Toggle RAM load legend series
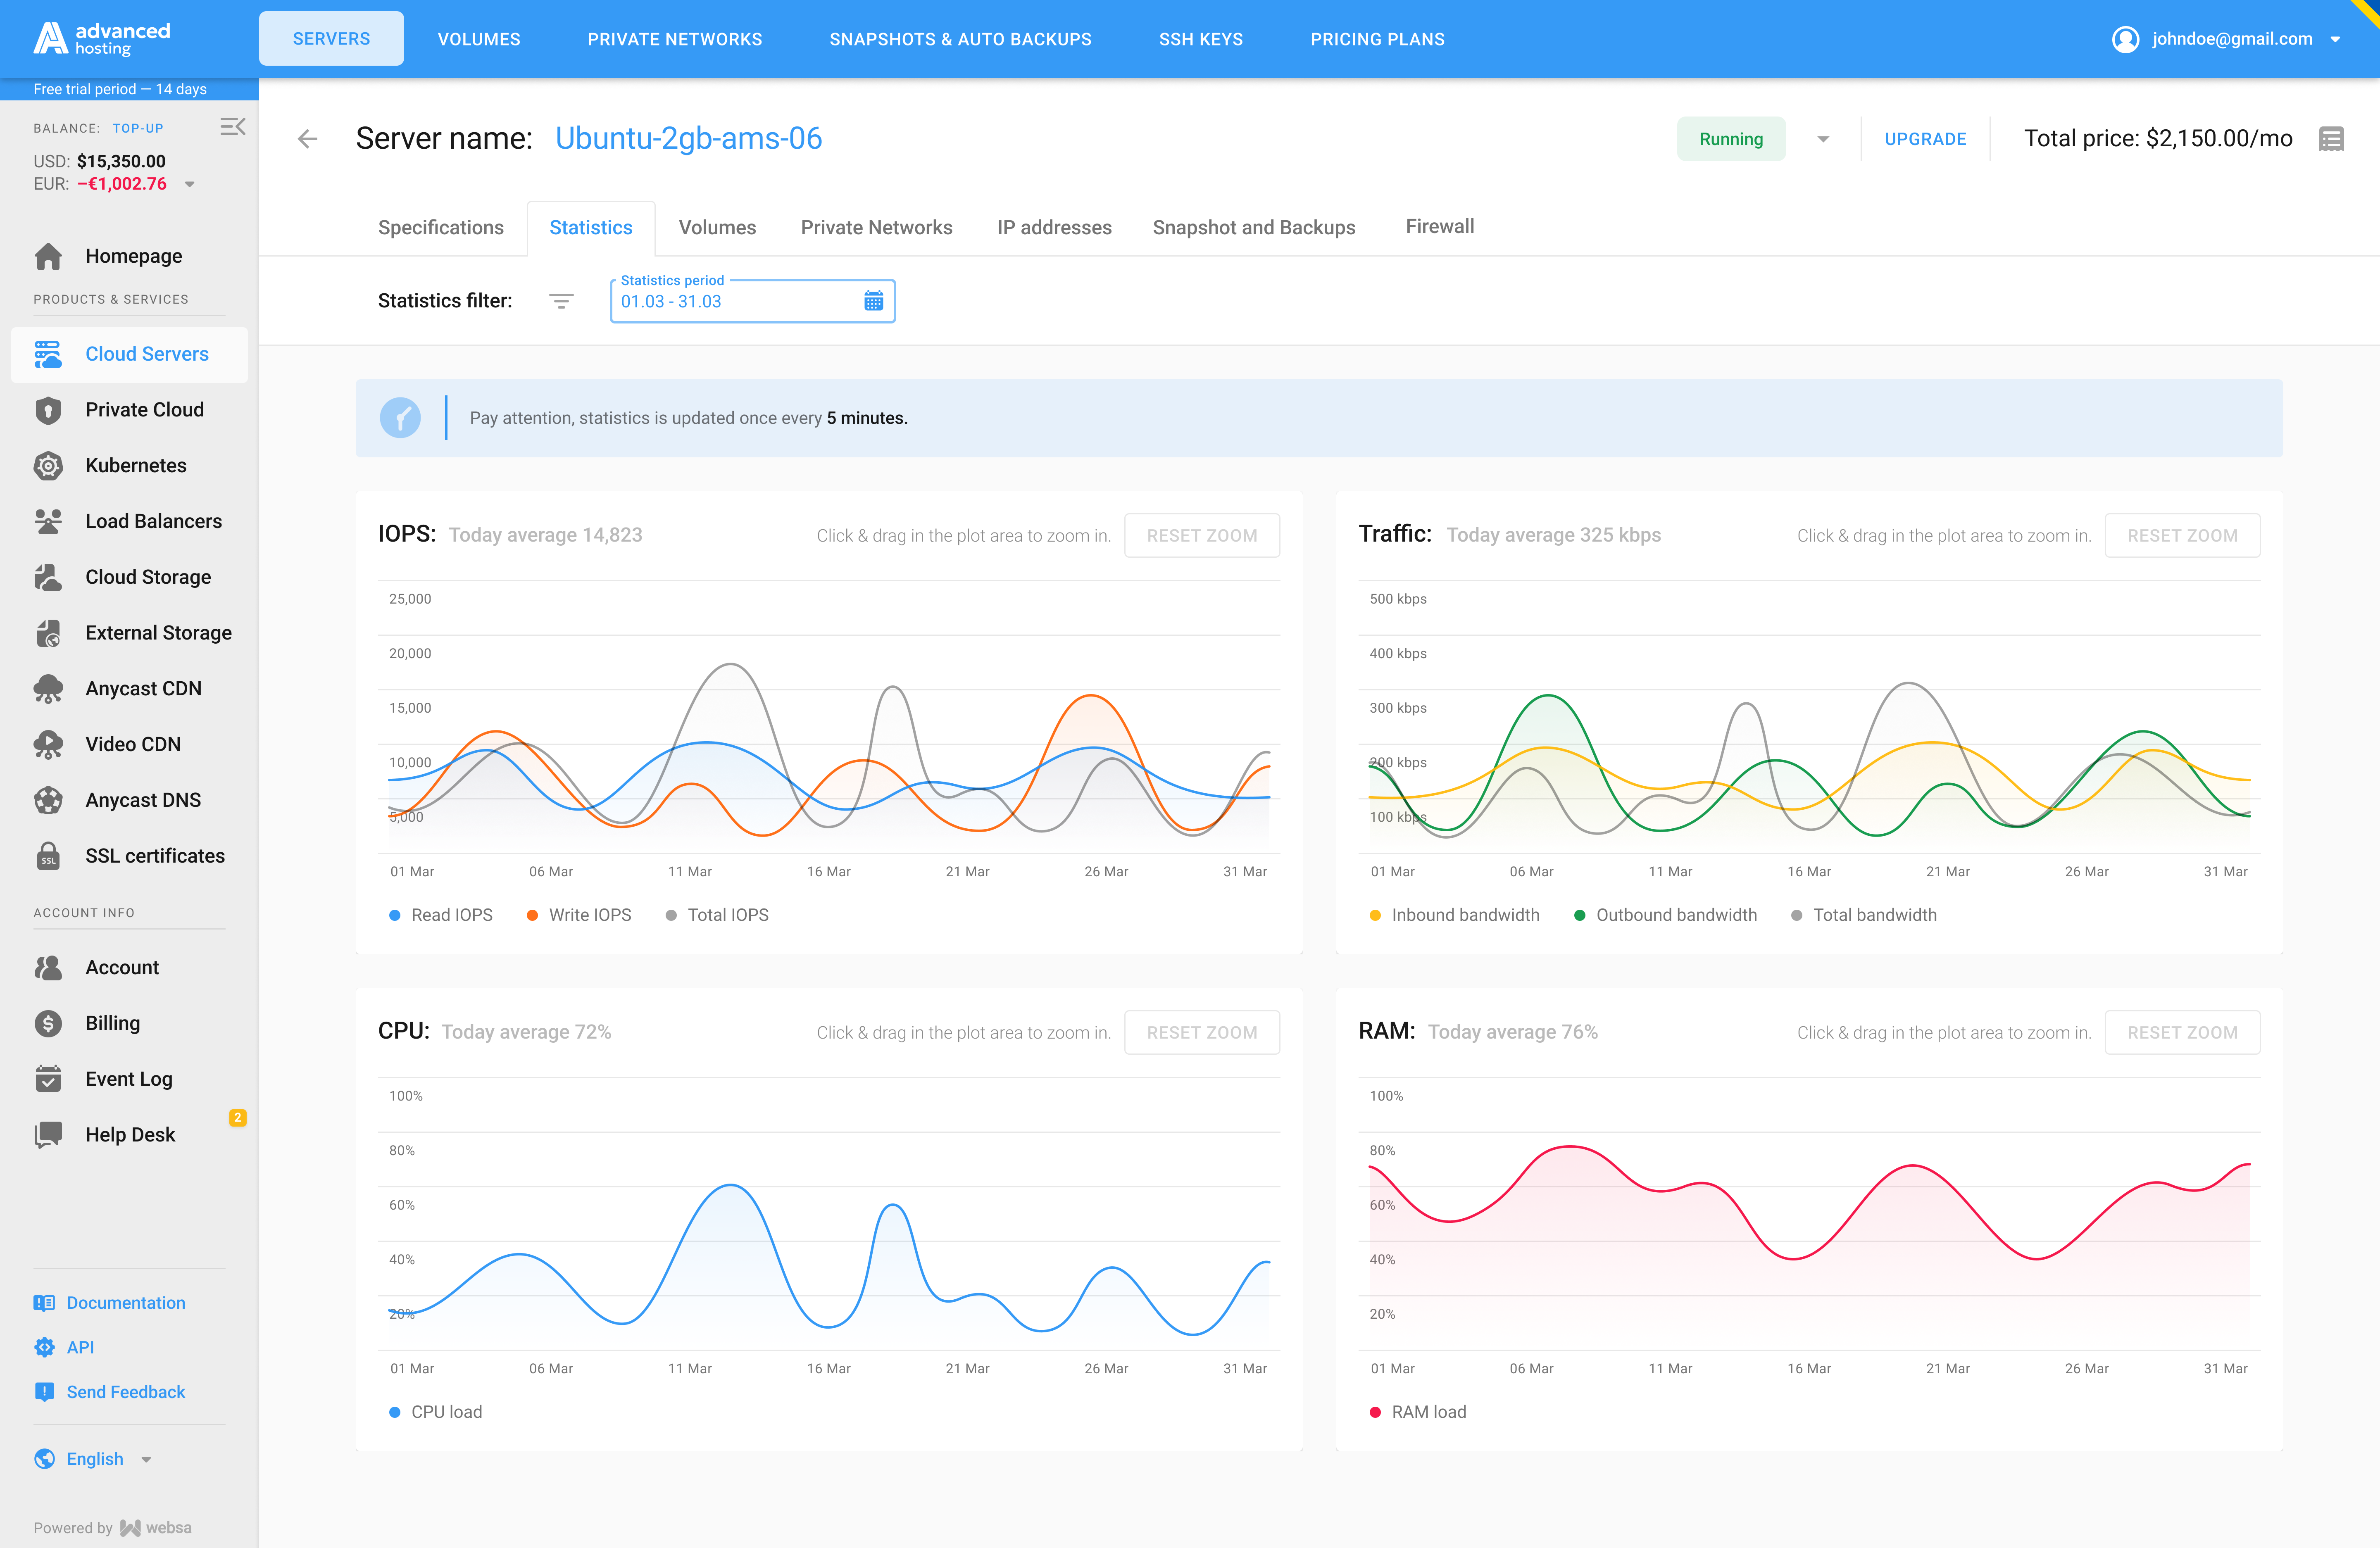Viewport: 2380px width, 1548px height. [x=1418, y=1412]
